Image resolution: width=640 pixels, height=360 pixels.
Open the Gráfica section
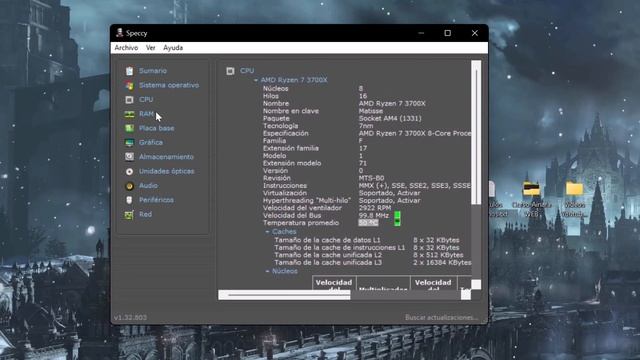pos(151,142)
